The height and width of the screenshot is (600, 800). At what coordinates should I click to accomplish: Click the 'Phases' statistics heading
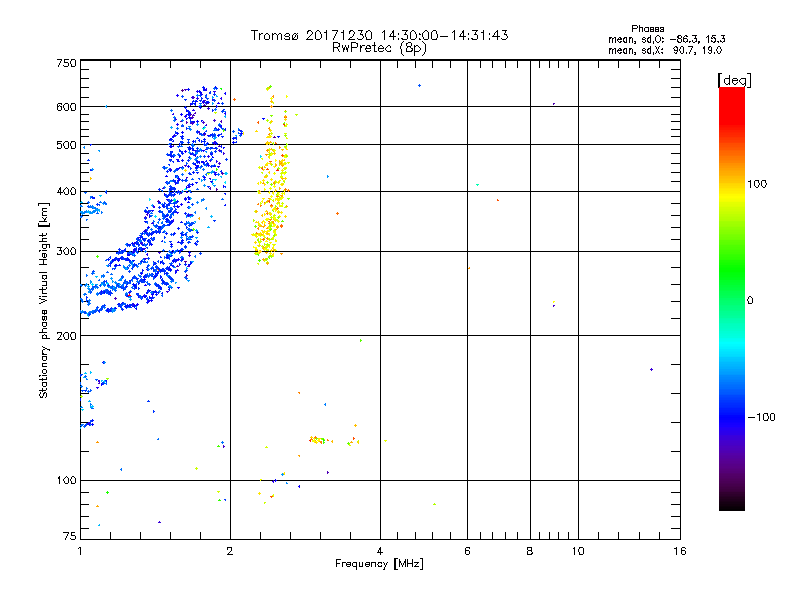(x=647, y=29)
